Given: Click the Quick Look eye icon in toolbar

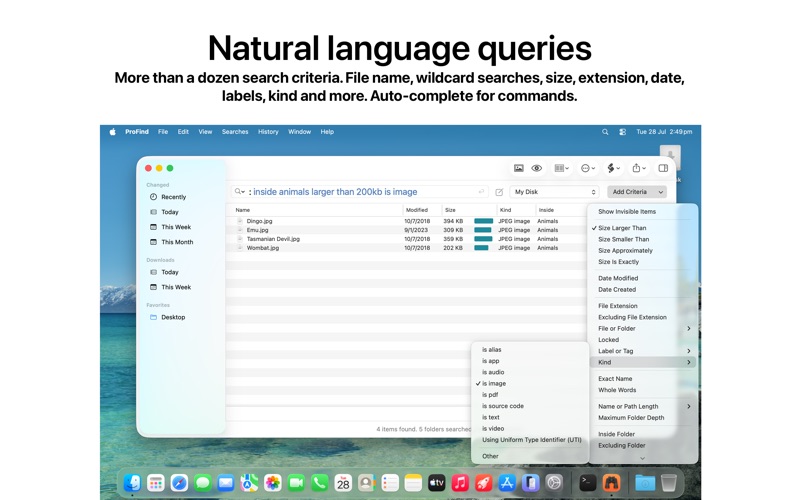Looking at the screenshot, I should tap(536, 168).
